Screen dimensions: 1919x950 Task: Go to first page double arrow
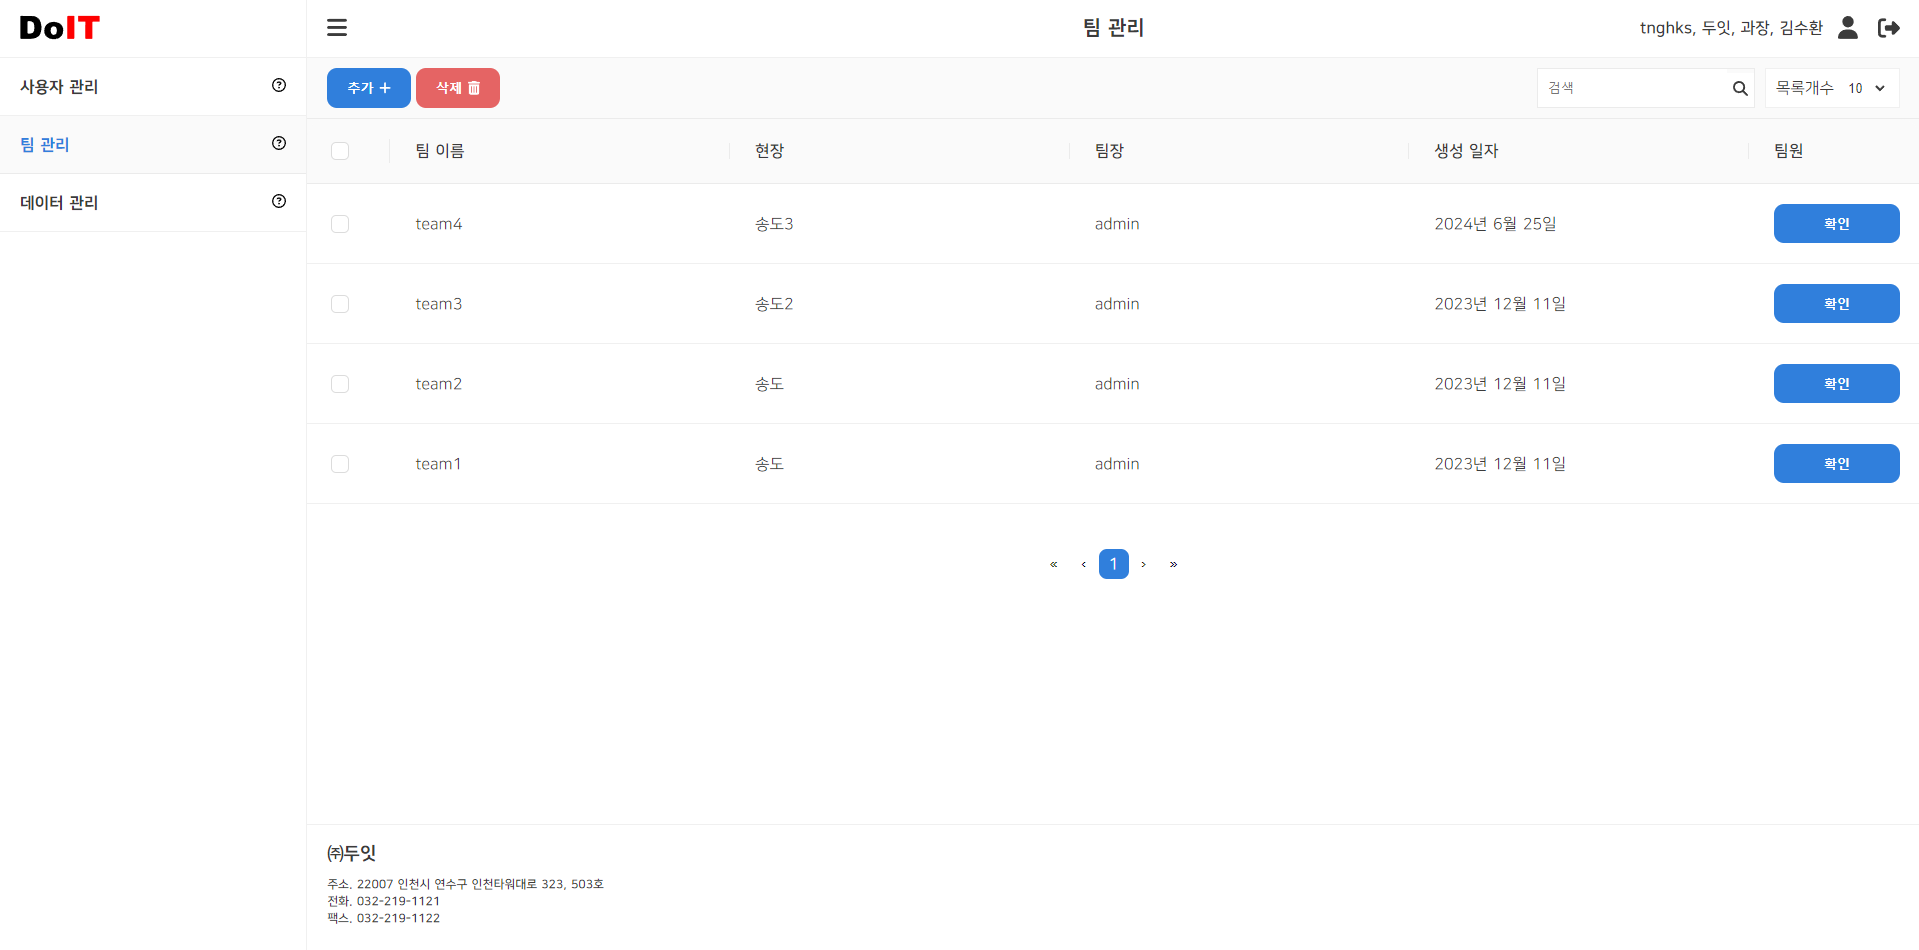1053,564
